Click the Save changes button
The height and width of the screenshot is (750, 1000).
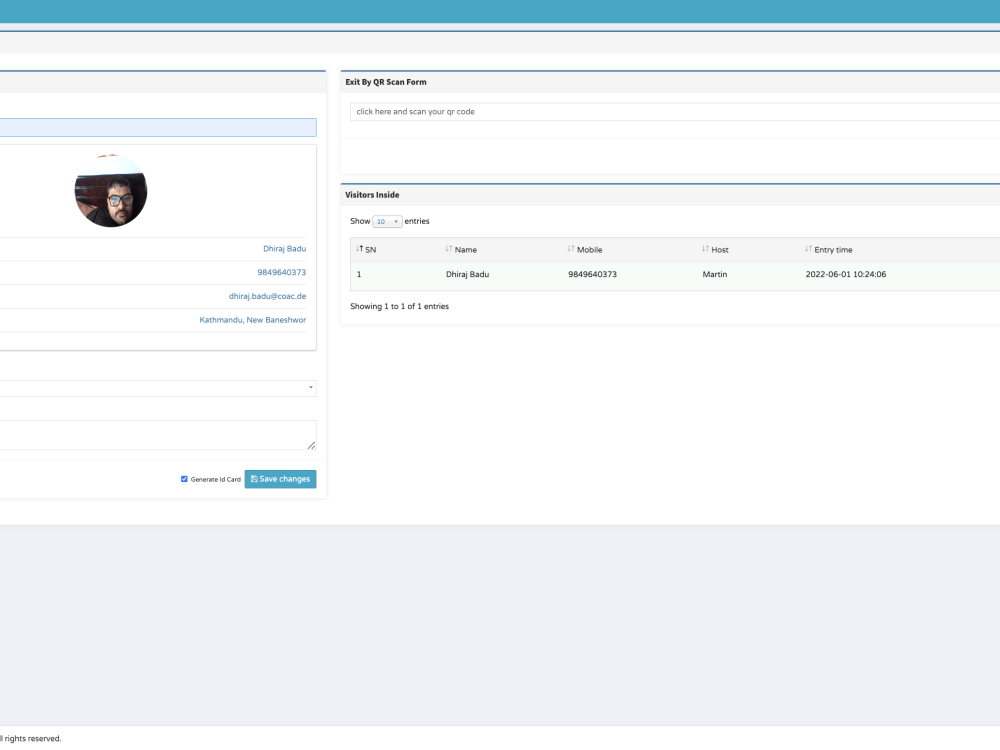281,479
